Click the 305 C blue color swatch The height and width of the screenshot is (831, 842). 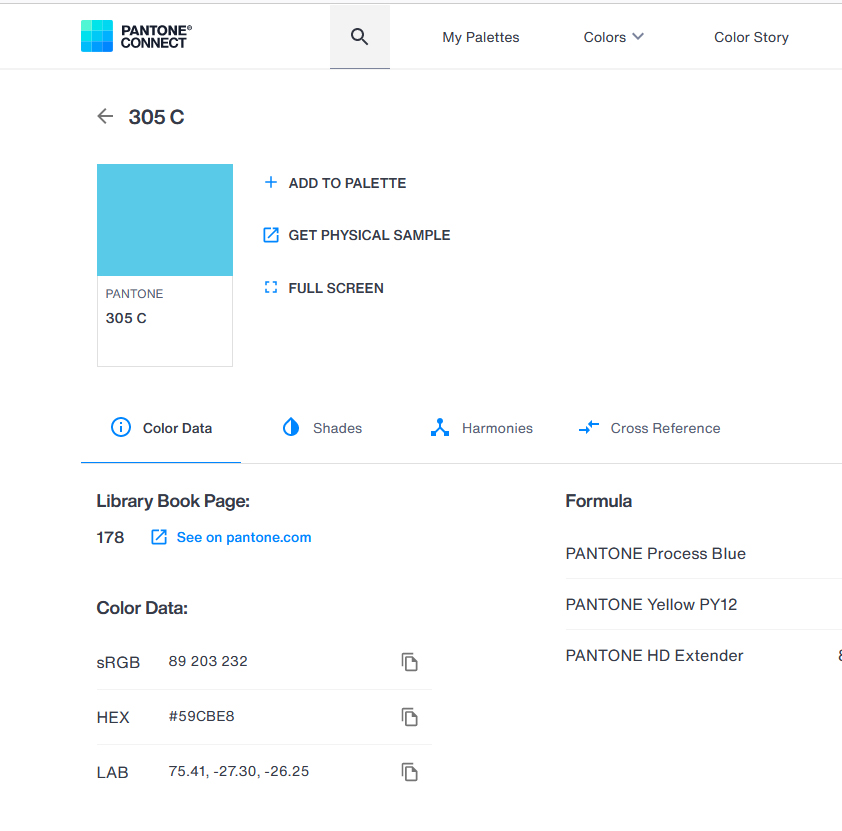165,220
